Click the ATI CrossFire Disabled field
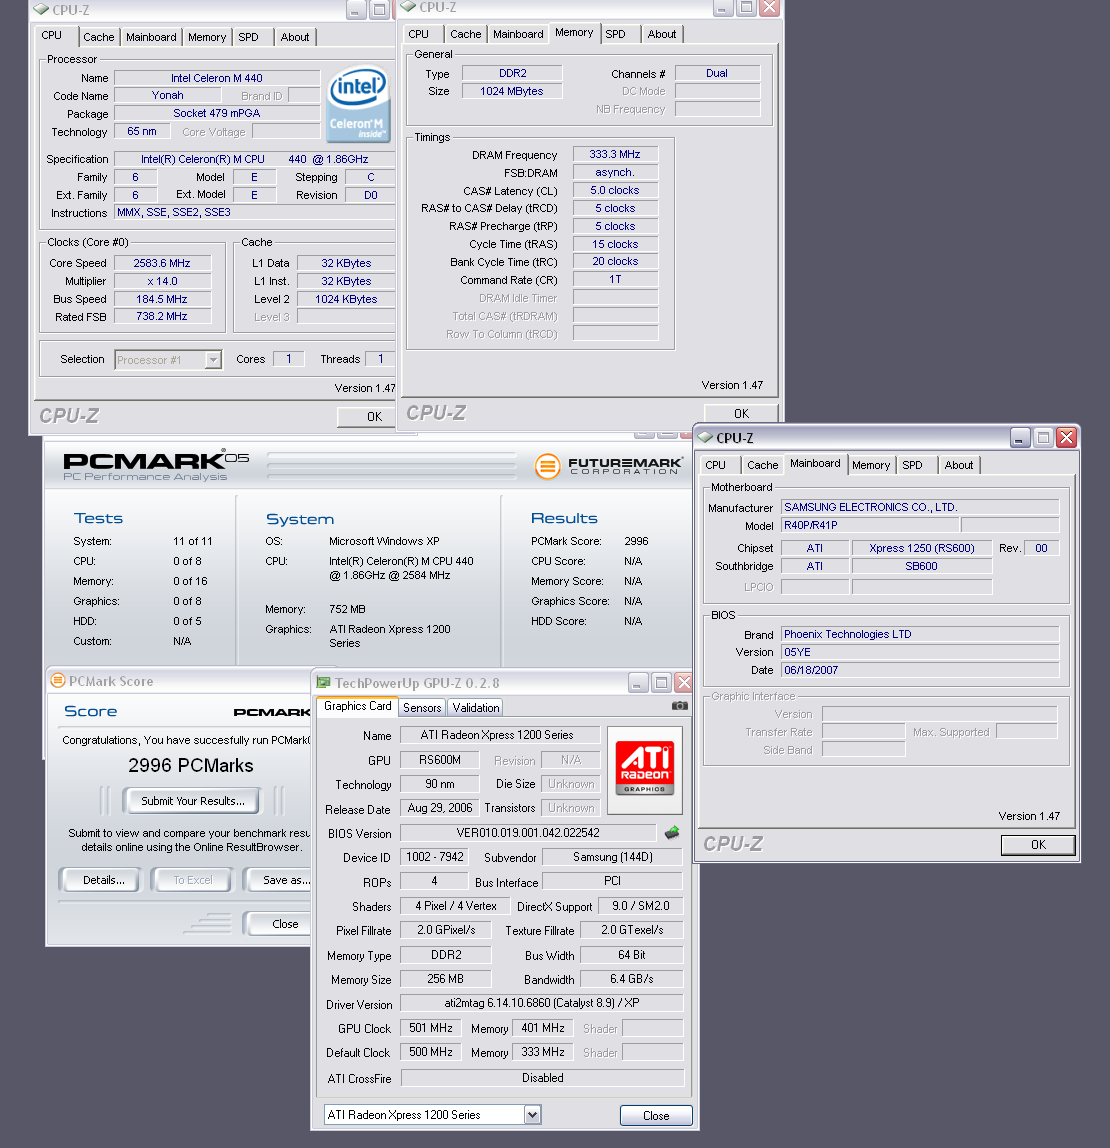This screenshot has width=1110, height=1148. coord(543,1078)
